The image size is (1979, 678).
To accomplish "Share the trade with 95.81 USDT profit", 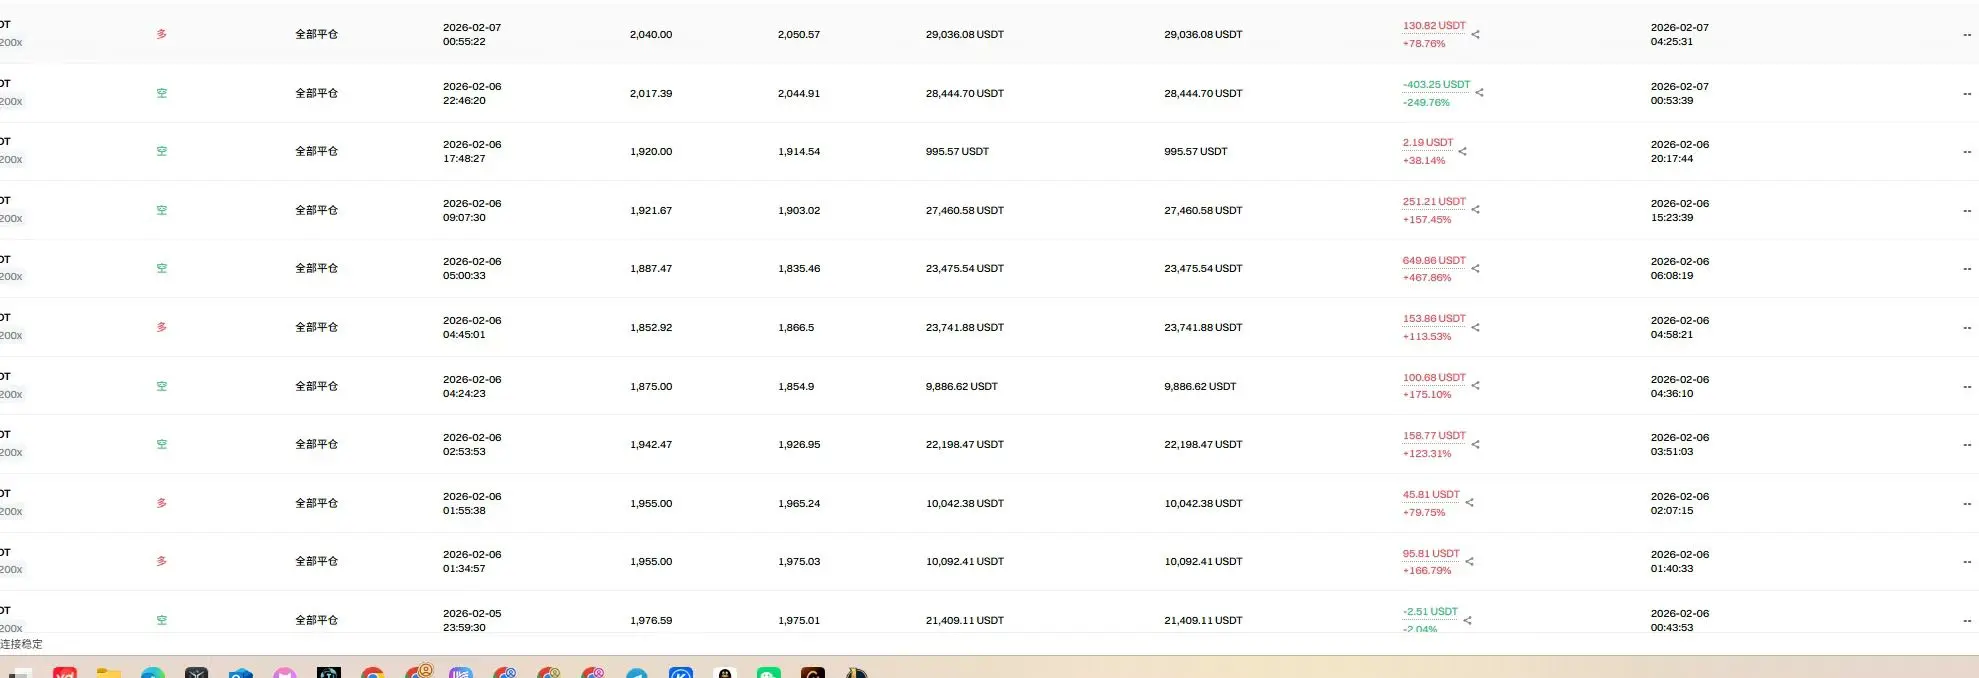I will click(x=1469, y=562).
